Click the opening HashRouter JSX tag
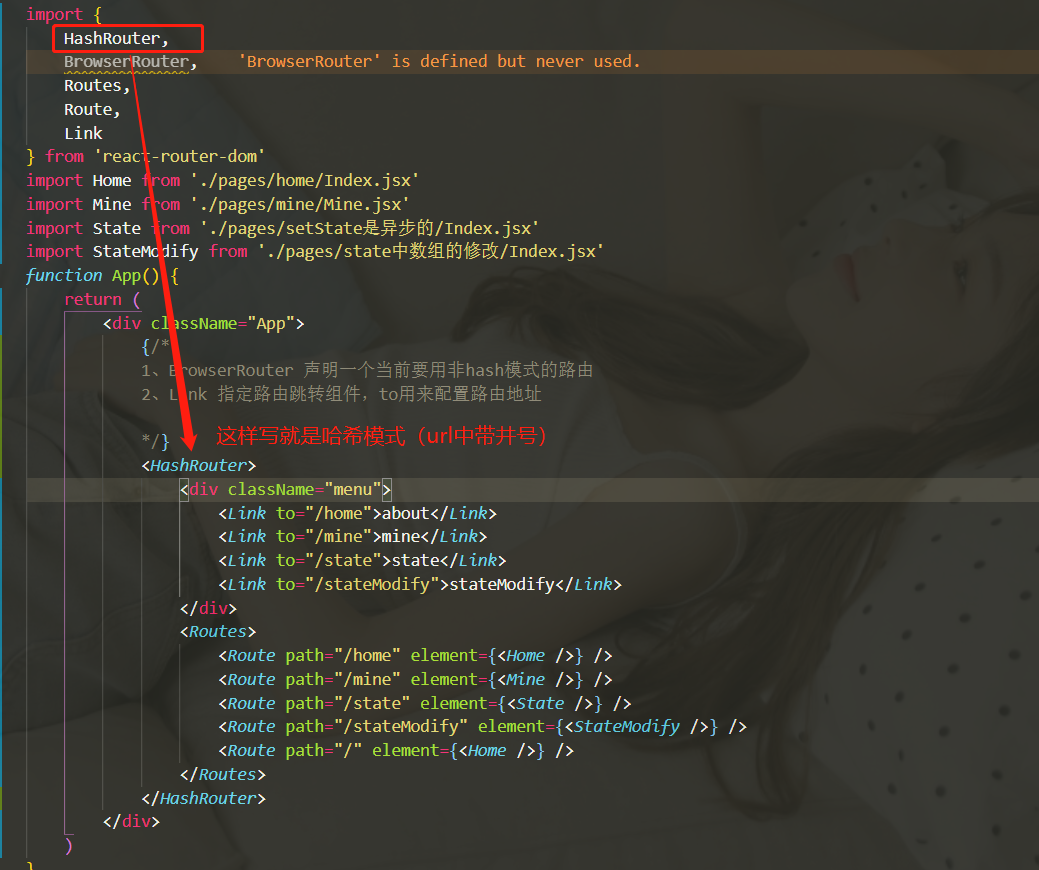 199,466
